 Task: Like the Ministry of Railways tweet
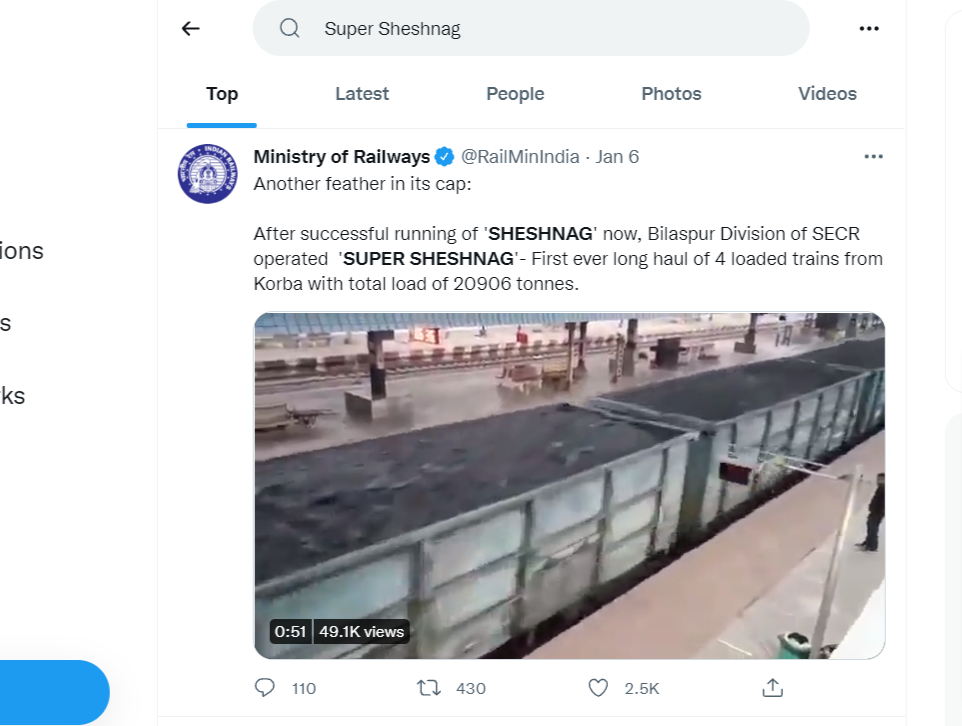(598, 688)
